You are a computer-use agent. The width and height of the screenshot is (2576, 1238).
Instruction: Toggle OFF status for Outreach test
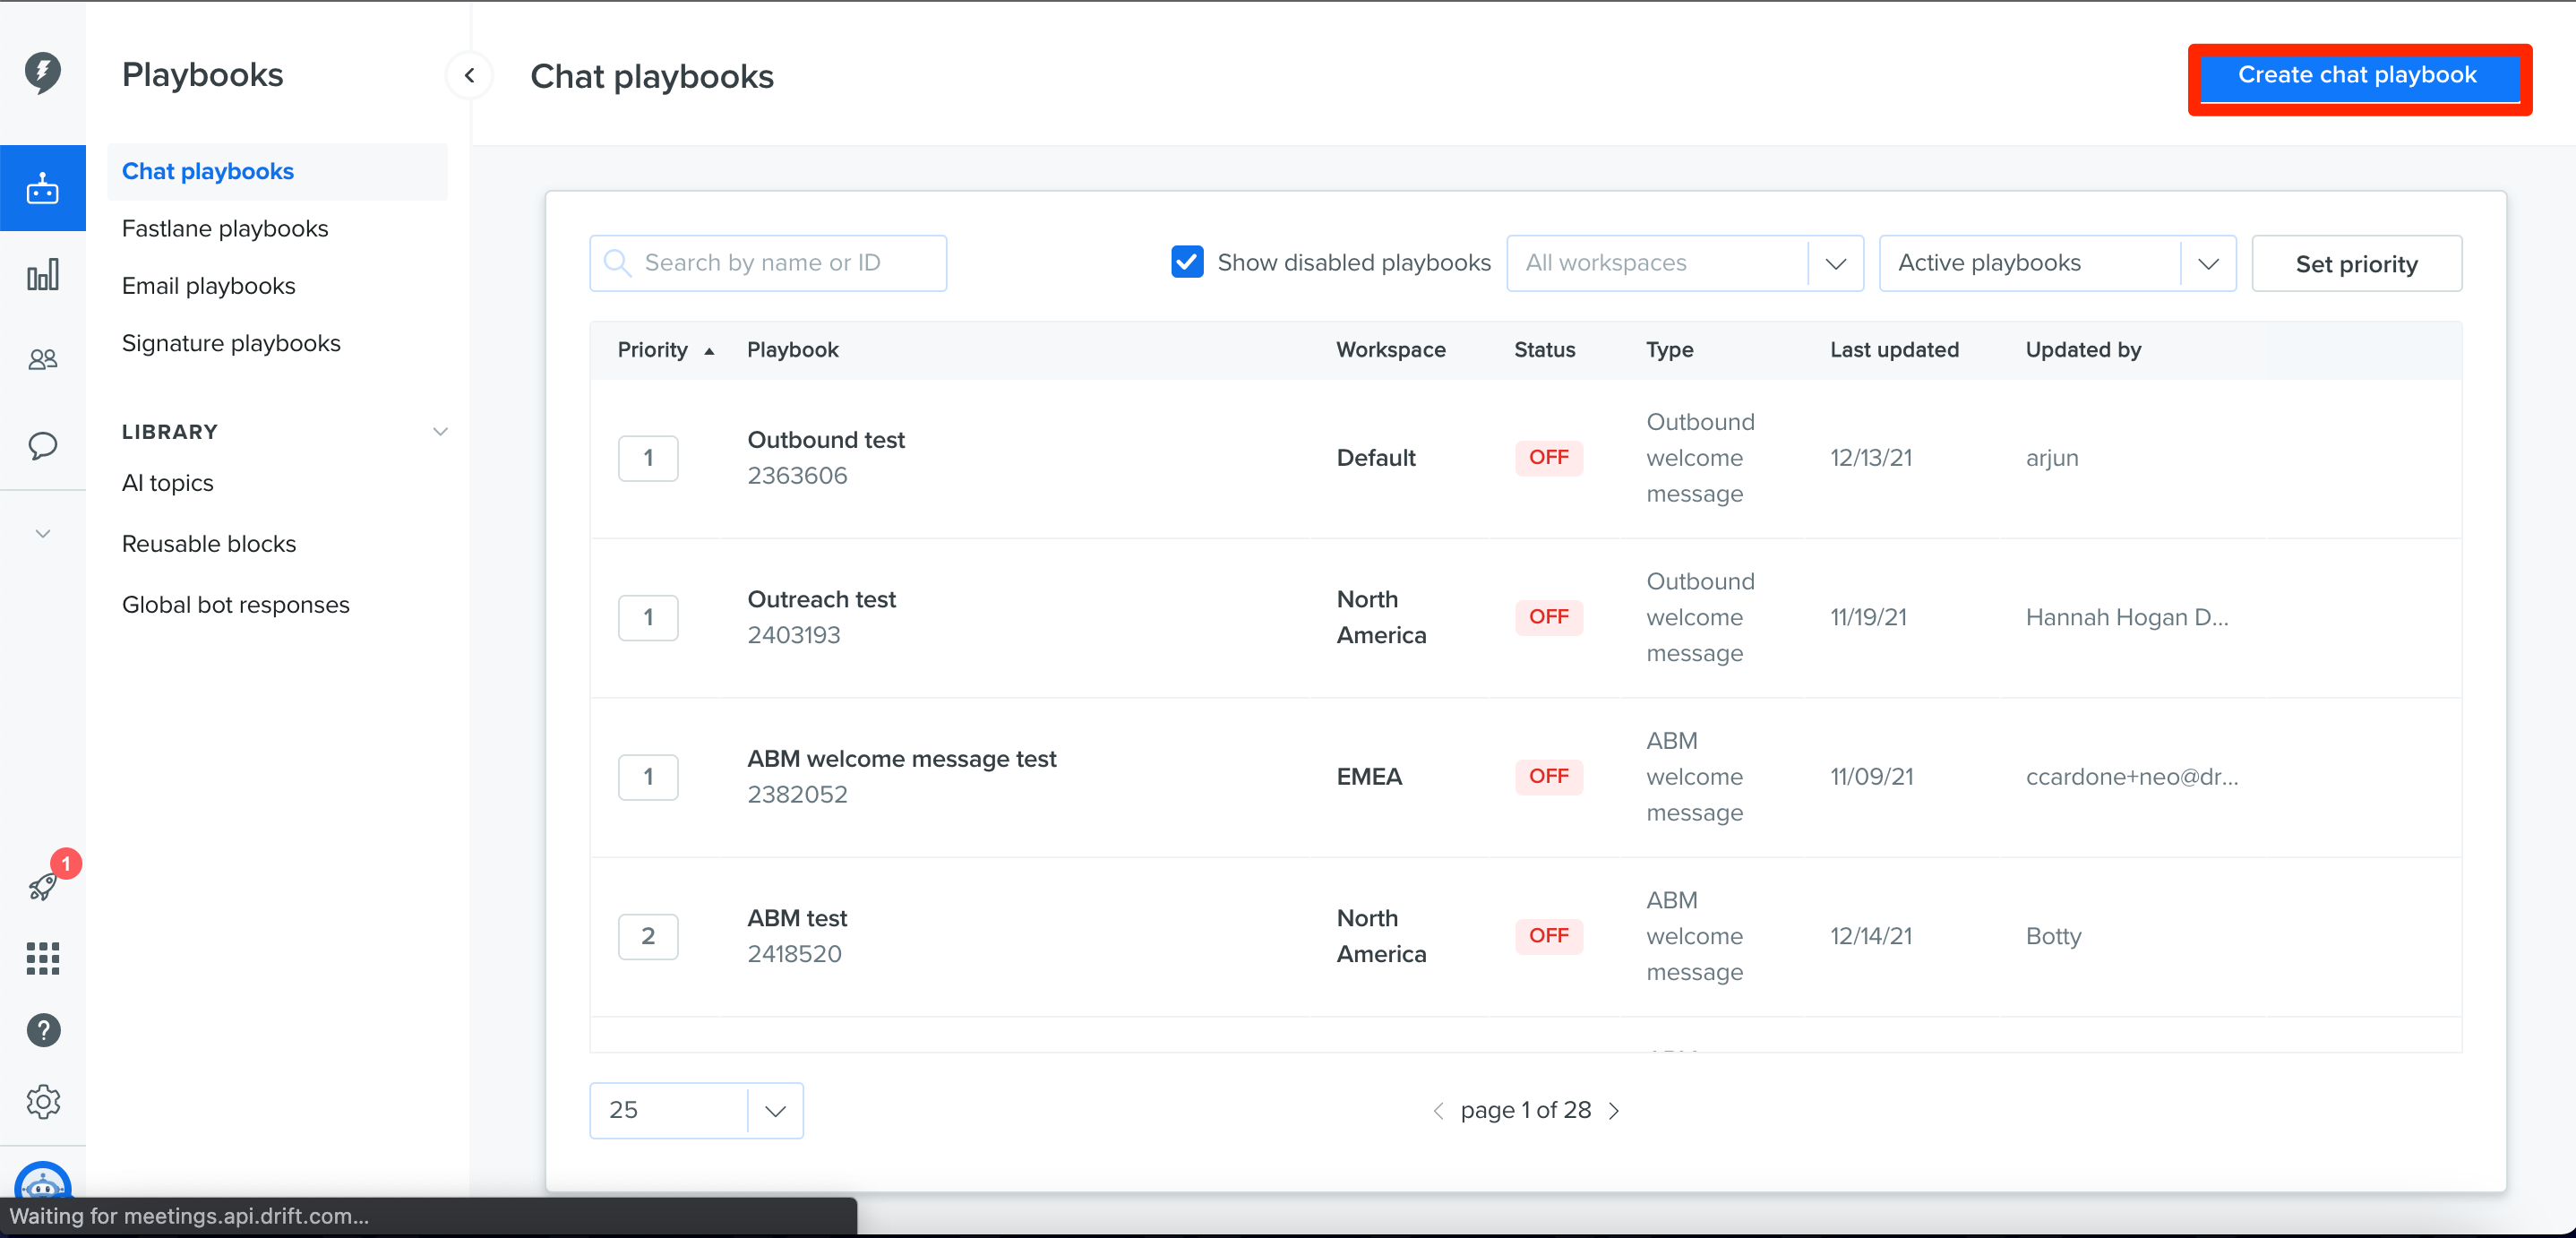pos(1548,617)
